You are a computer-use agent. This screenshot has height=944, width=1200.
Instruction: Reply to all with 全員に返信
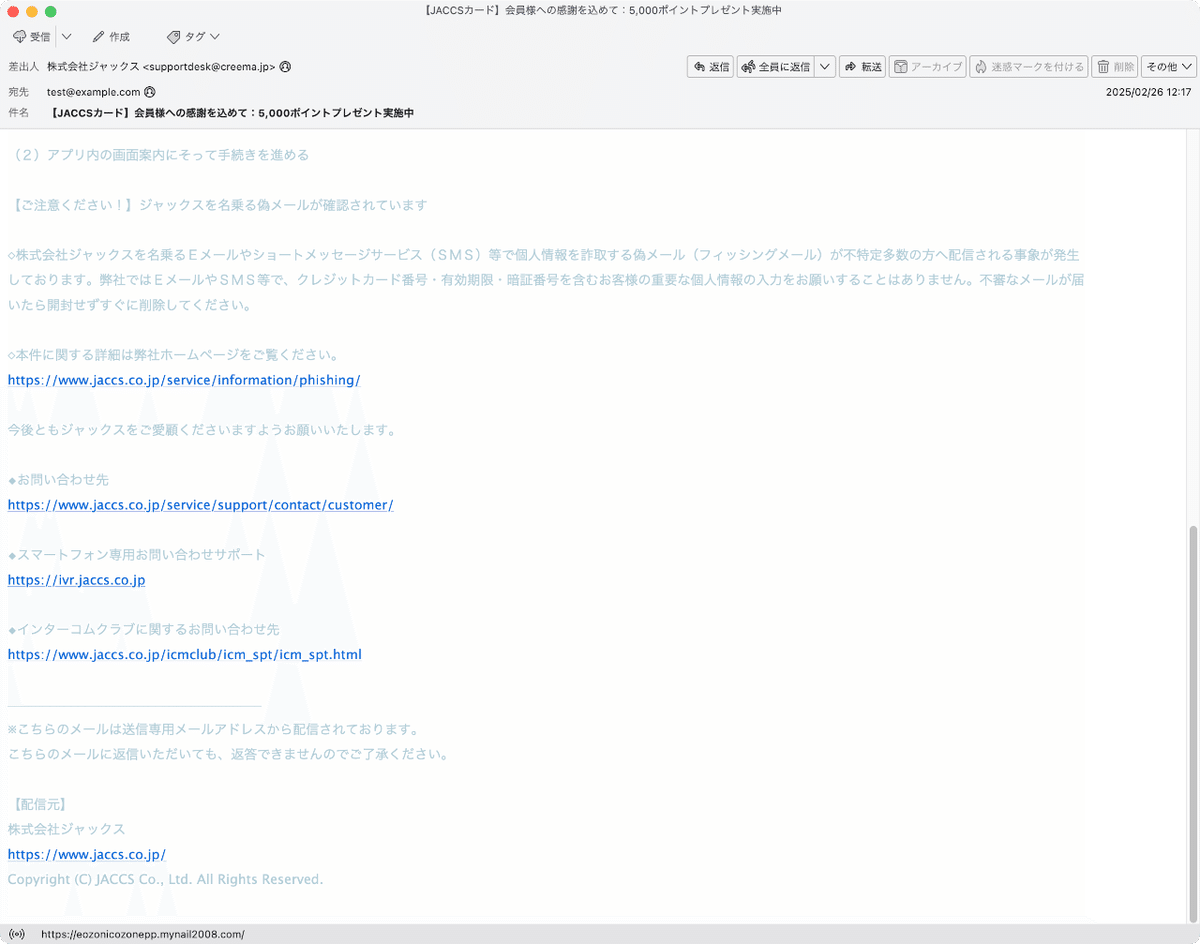click(x=776, y=67)
